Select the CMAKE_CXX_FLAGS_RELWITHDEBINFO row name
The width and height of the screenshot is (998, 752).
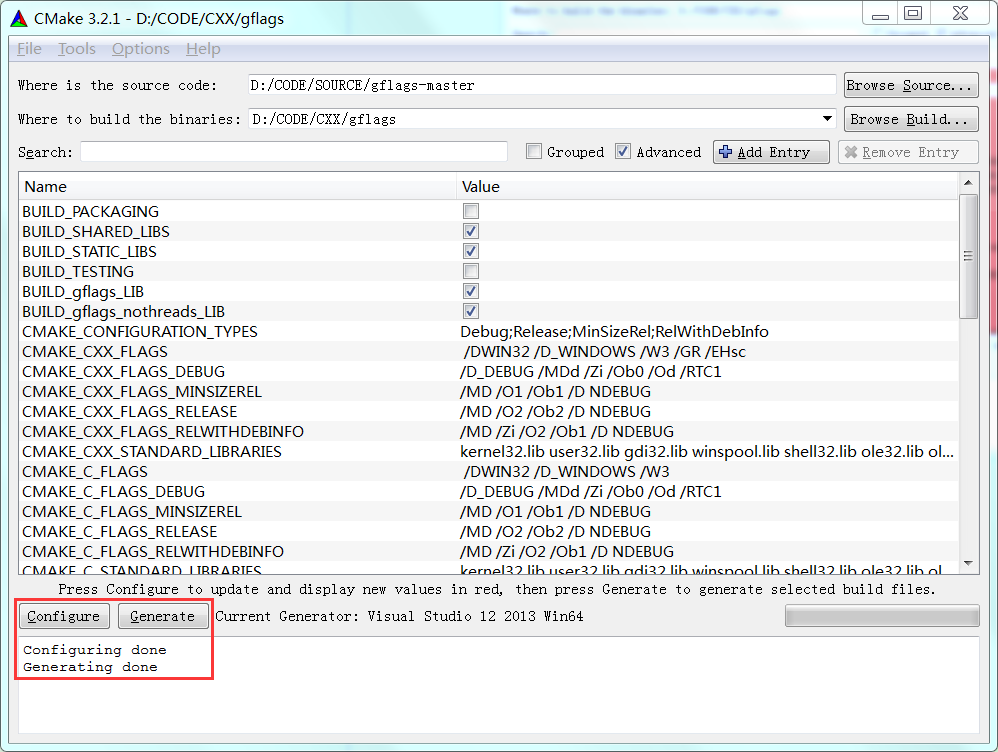pos(163,432)
